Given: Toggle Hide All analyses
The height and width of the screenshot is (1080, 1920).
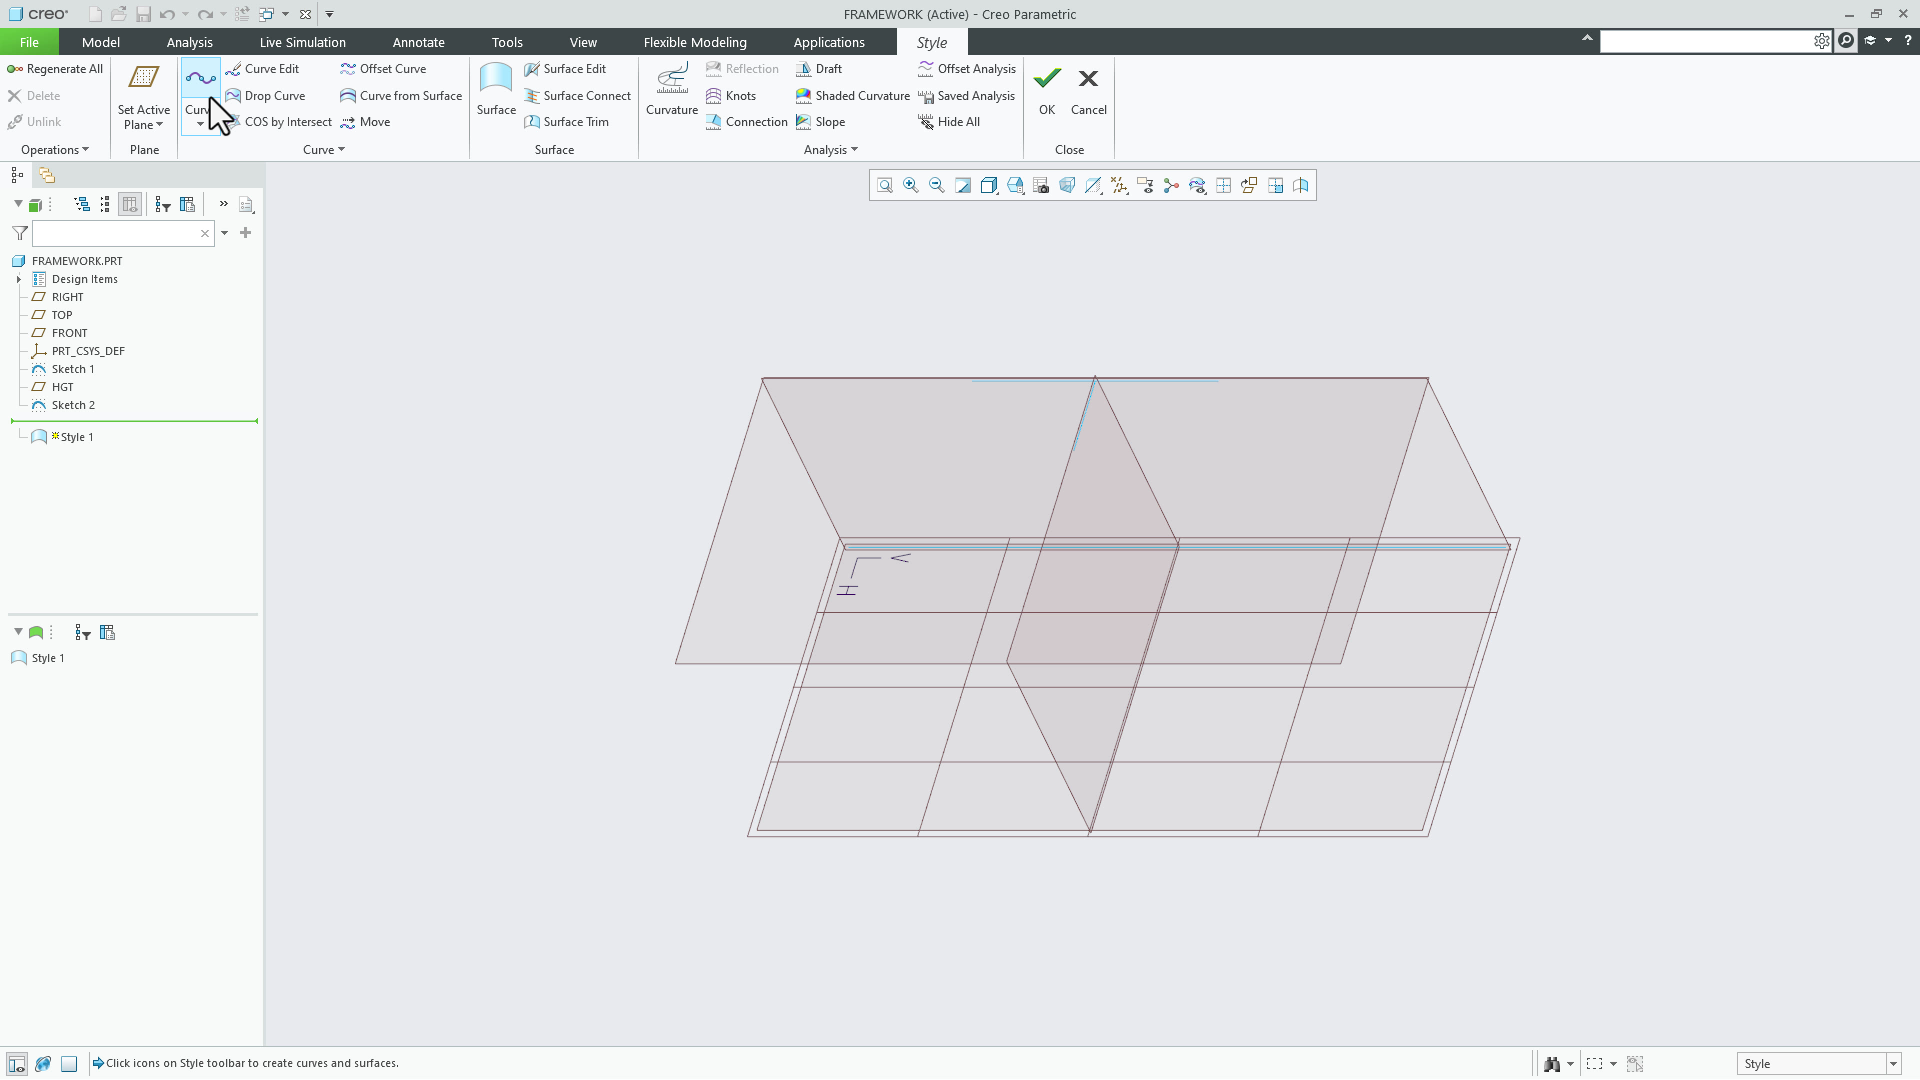Looking at the screenshot, I should [949, 122].
